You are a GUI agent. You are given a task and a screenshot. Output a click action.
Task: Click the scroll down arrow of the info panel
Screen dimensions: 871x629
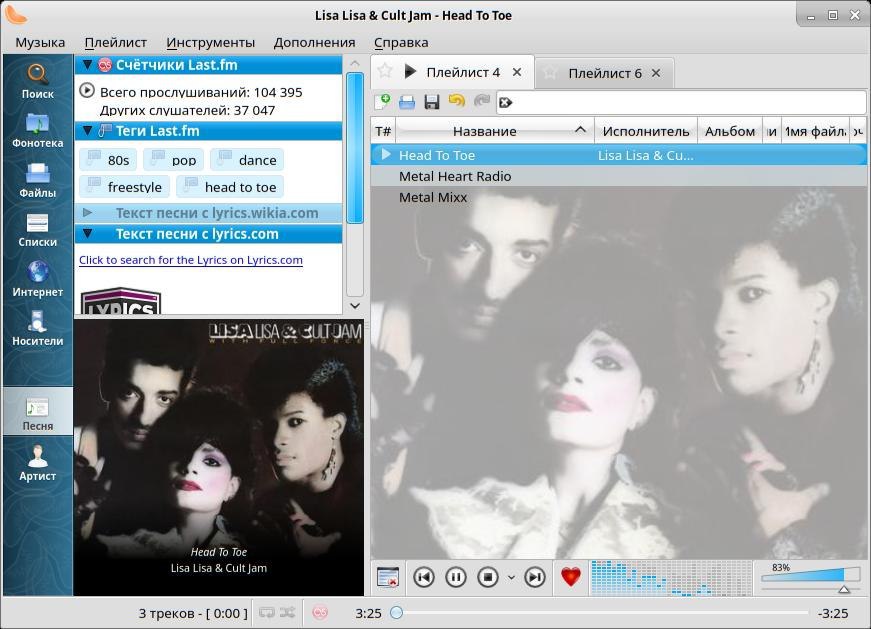(355, 306)
